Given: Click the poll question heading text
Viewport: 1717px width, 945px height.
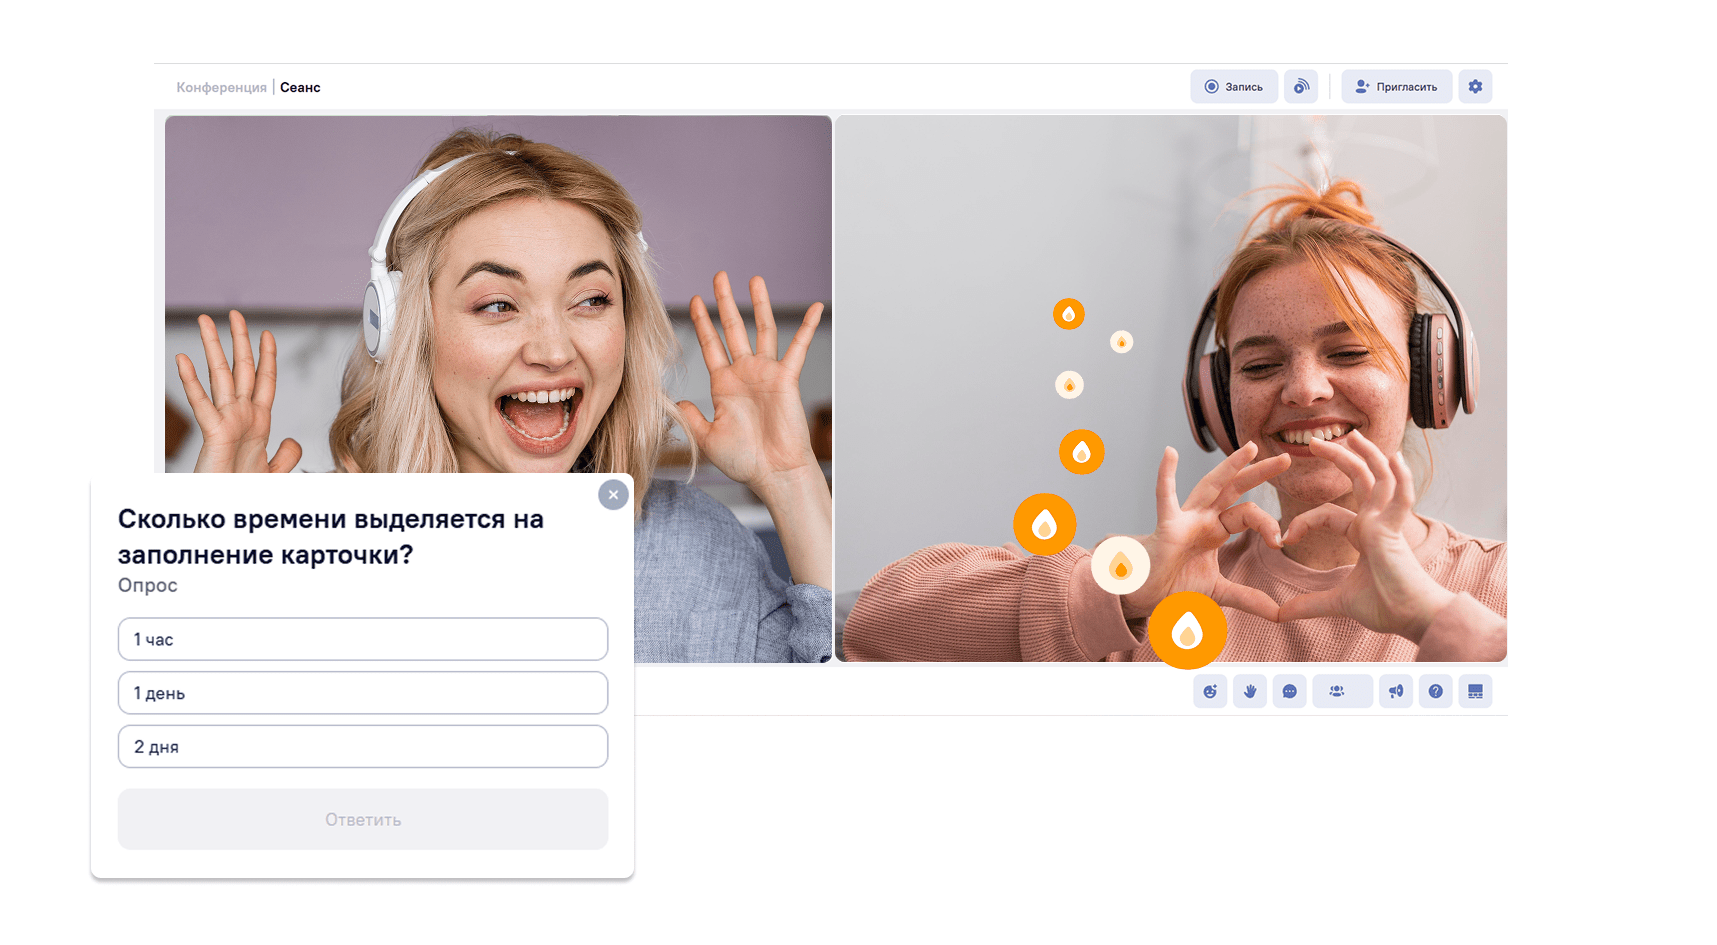Looking at the screenshot, I should coord(331,537).
